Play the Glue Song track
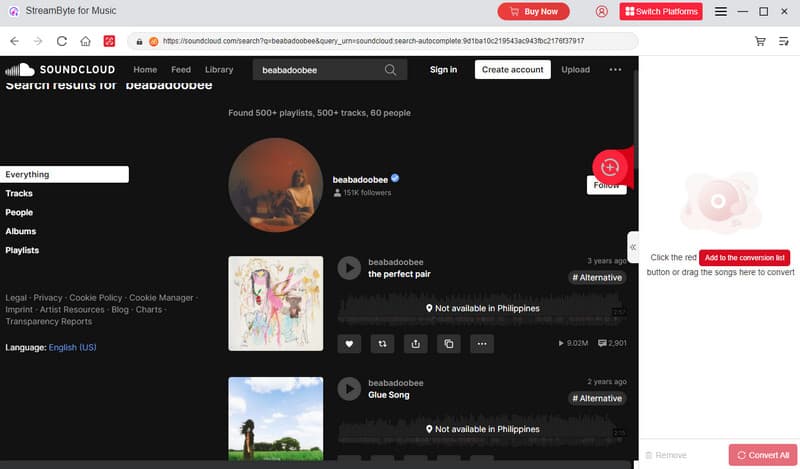 349,389
